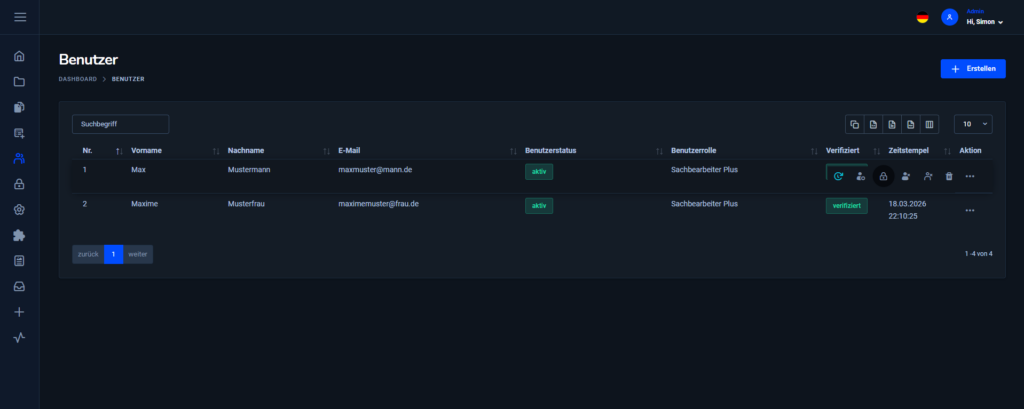Open the checklist icon in sidebar
The image size is (1024, 409).
19,261
